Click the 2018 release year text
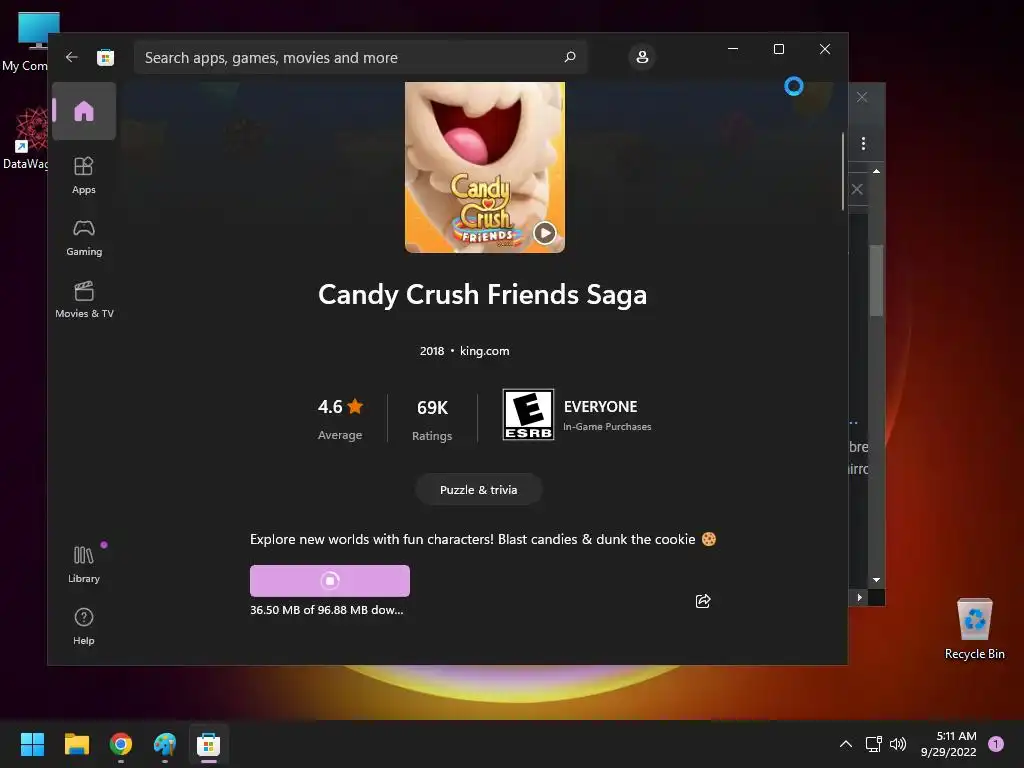1024x768 pixels. pos(432,351)
